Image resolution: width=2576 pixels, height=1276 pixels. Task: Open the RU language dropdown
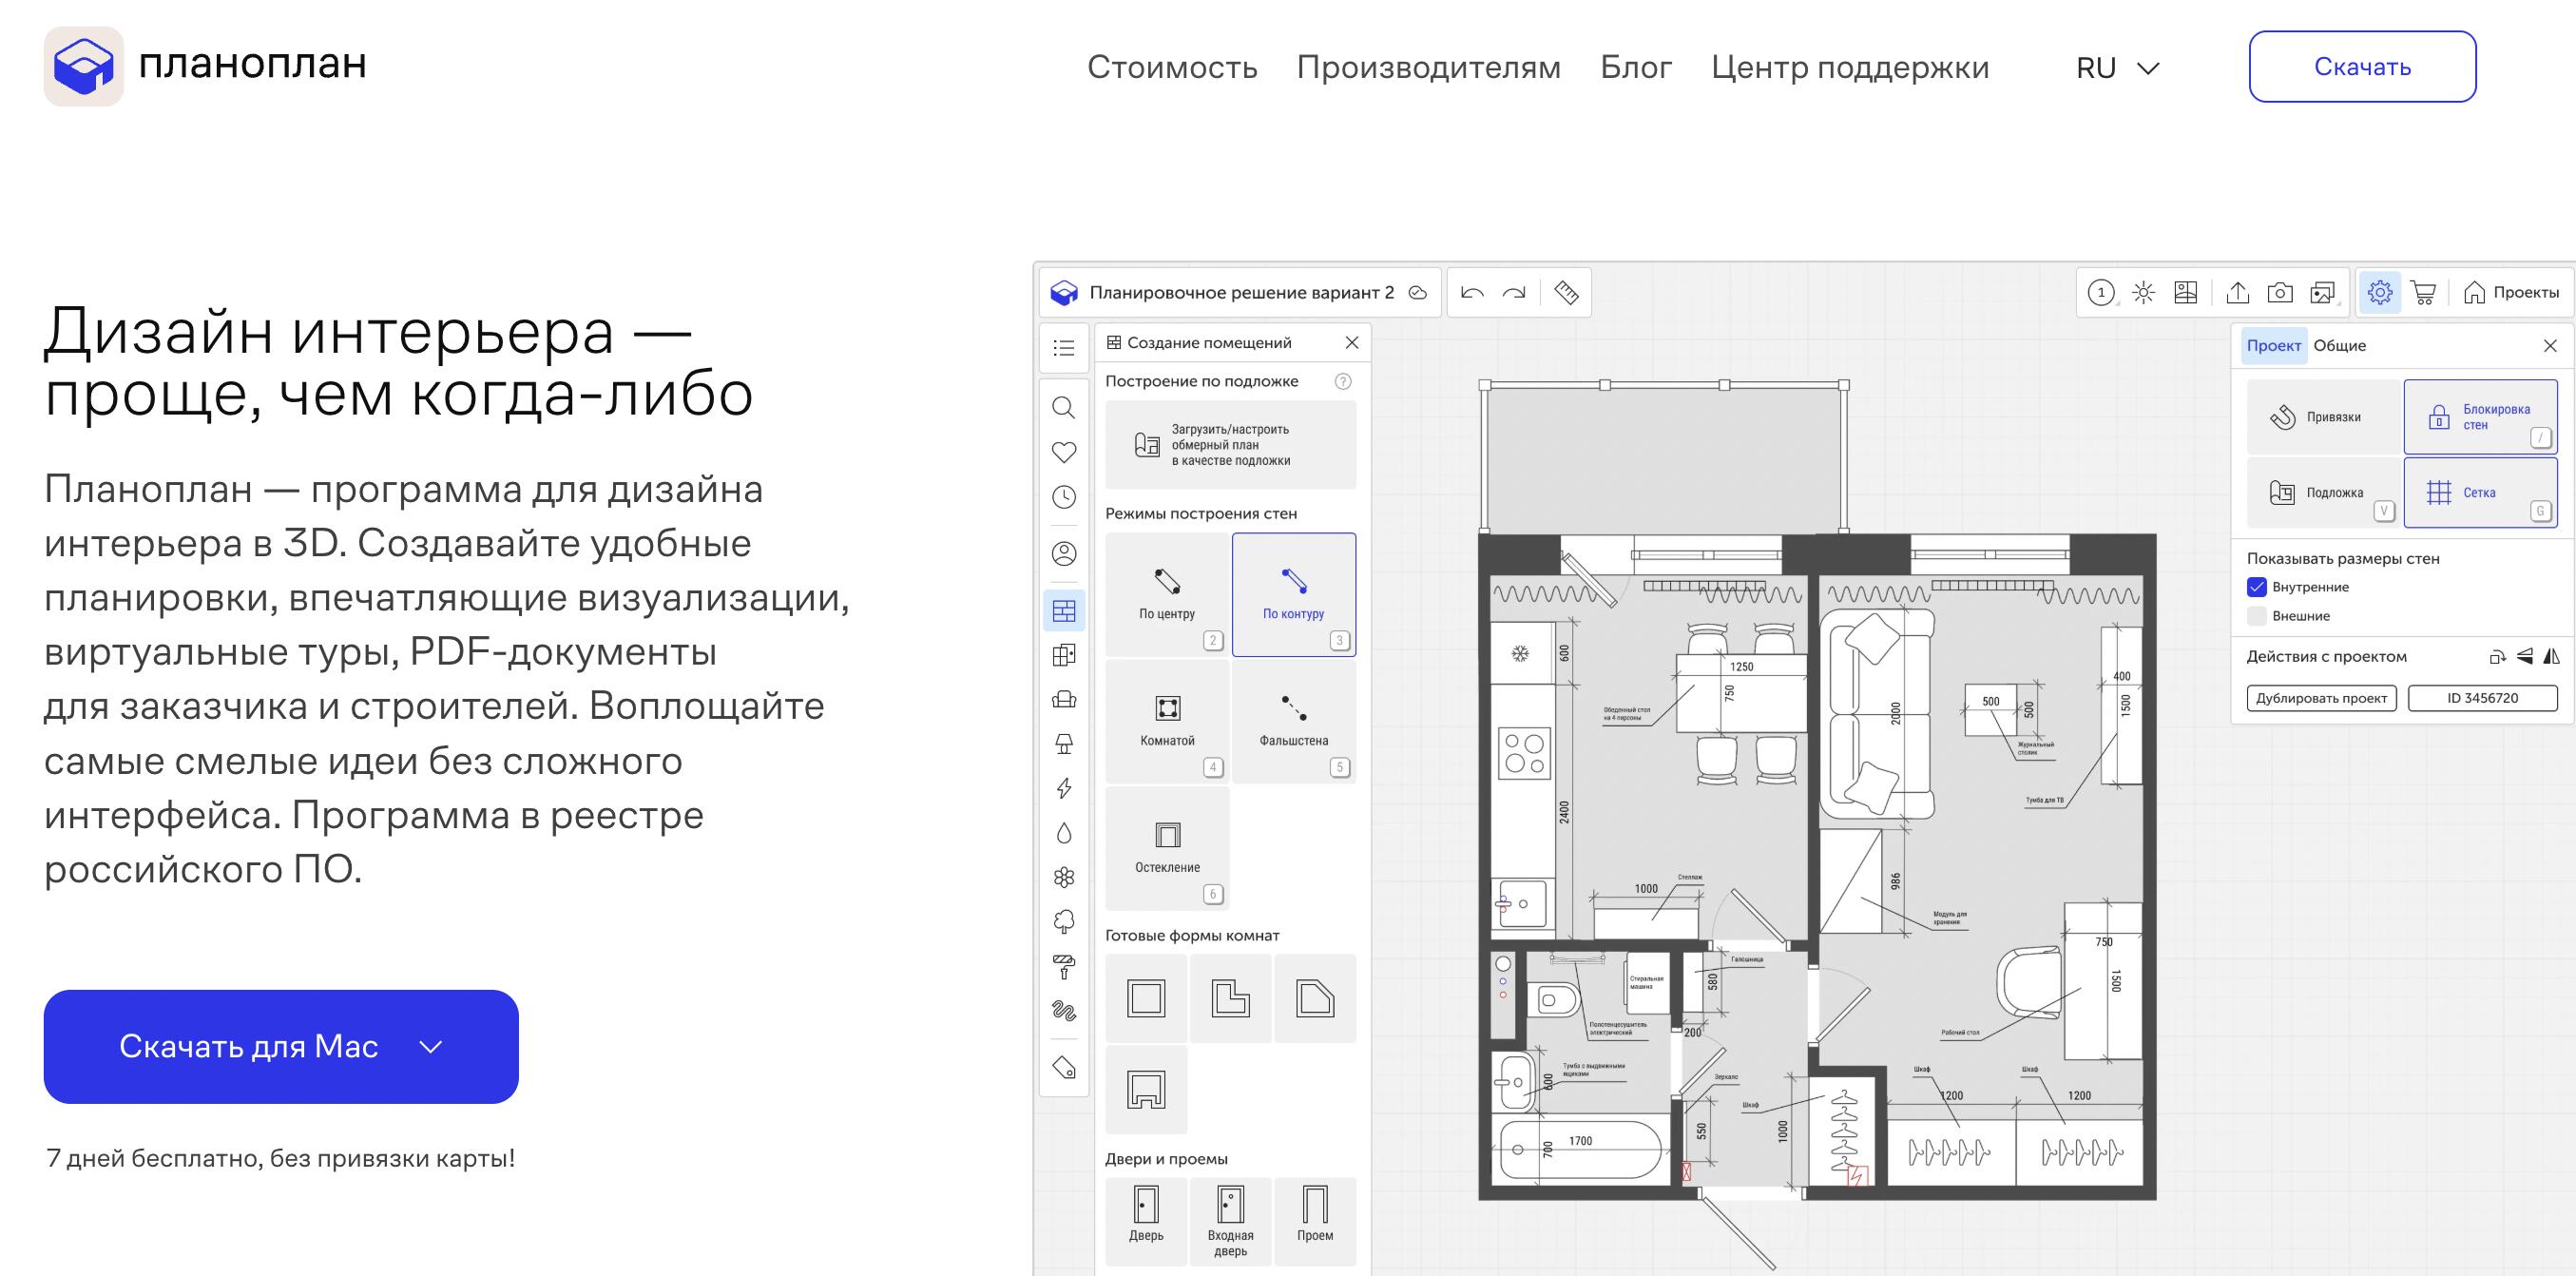tap(2118, 68)
